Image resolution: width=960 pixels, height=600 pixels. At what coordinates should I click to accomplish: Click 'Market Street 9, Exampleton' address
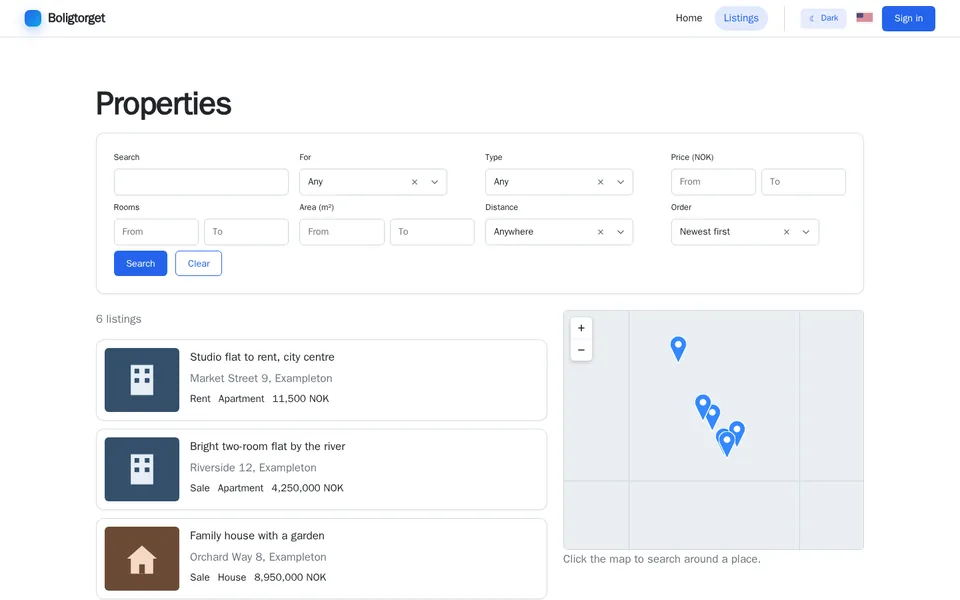point(261,378)
